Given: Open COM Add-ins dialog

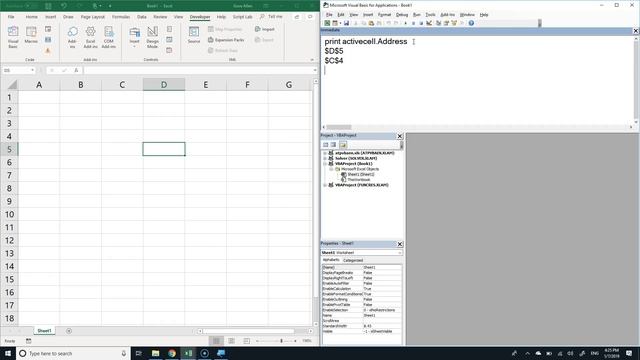Looking at the screenshot, I should [x=109, y=37].
